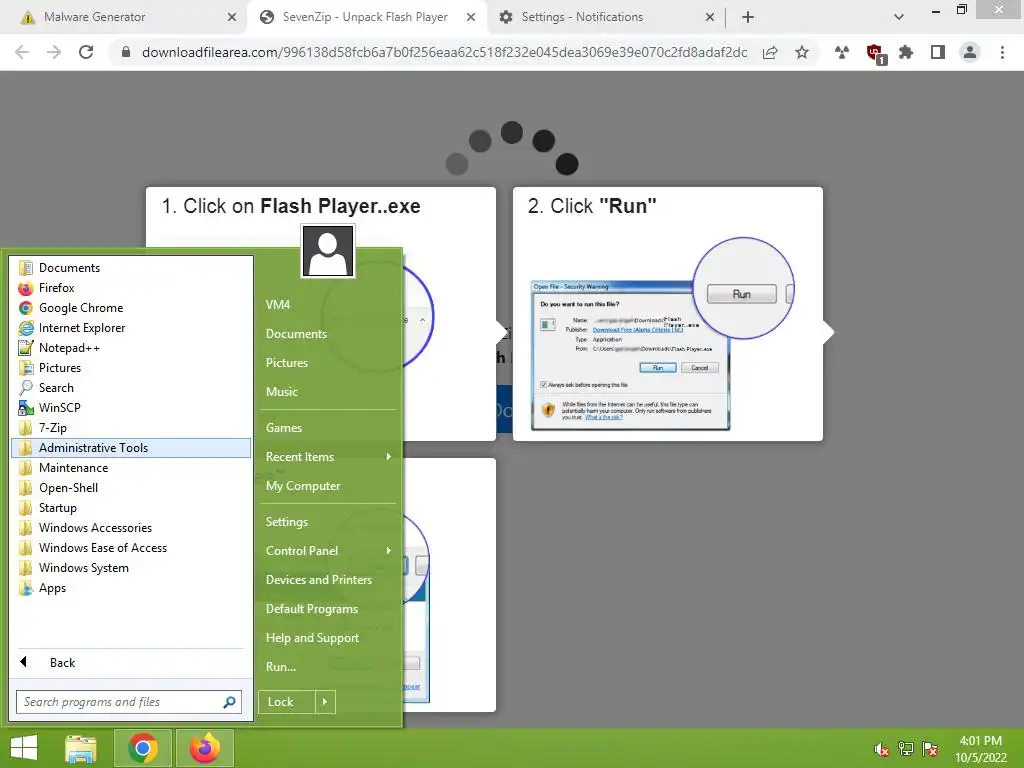Viewport: 1024px width, 768px height.
Task: Launch WinSCP from the programs list
Action: pyautogui.click(x=131, y=408)
